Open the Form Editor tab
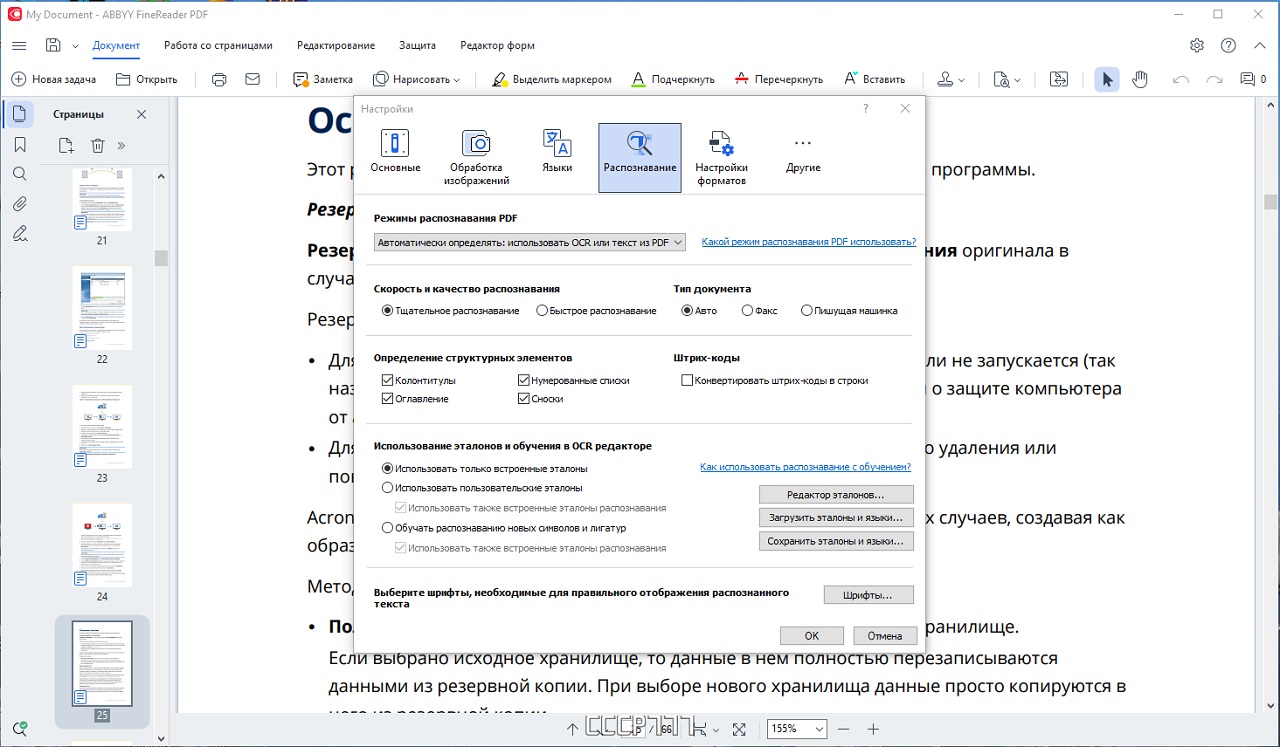This screenshot has width=1280, height=747. (497, 45)
